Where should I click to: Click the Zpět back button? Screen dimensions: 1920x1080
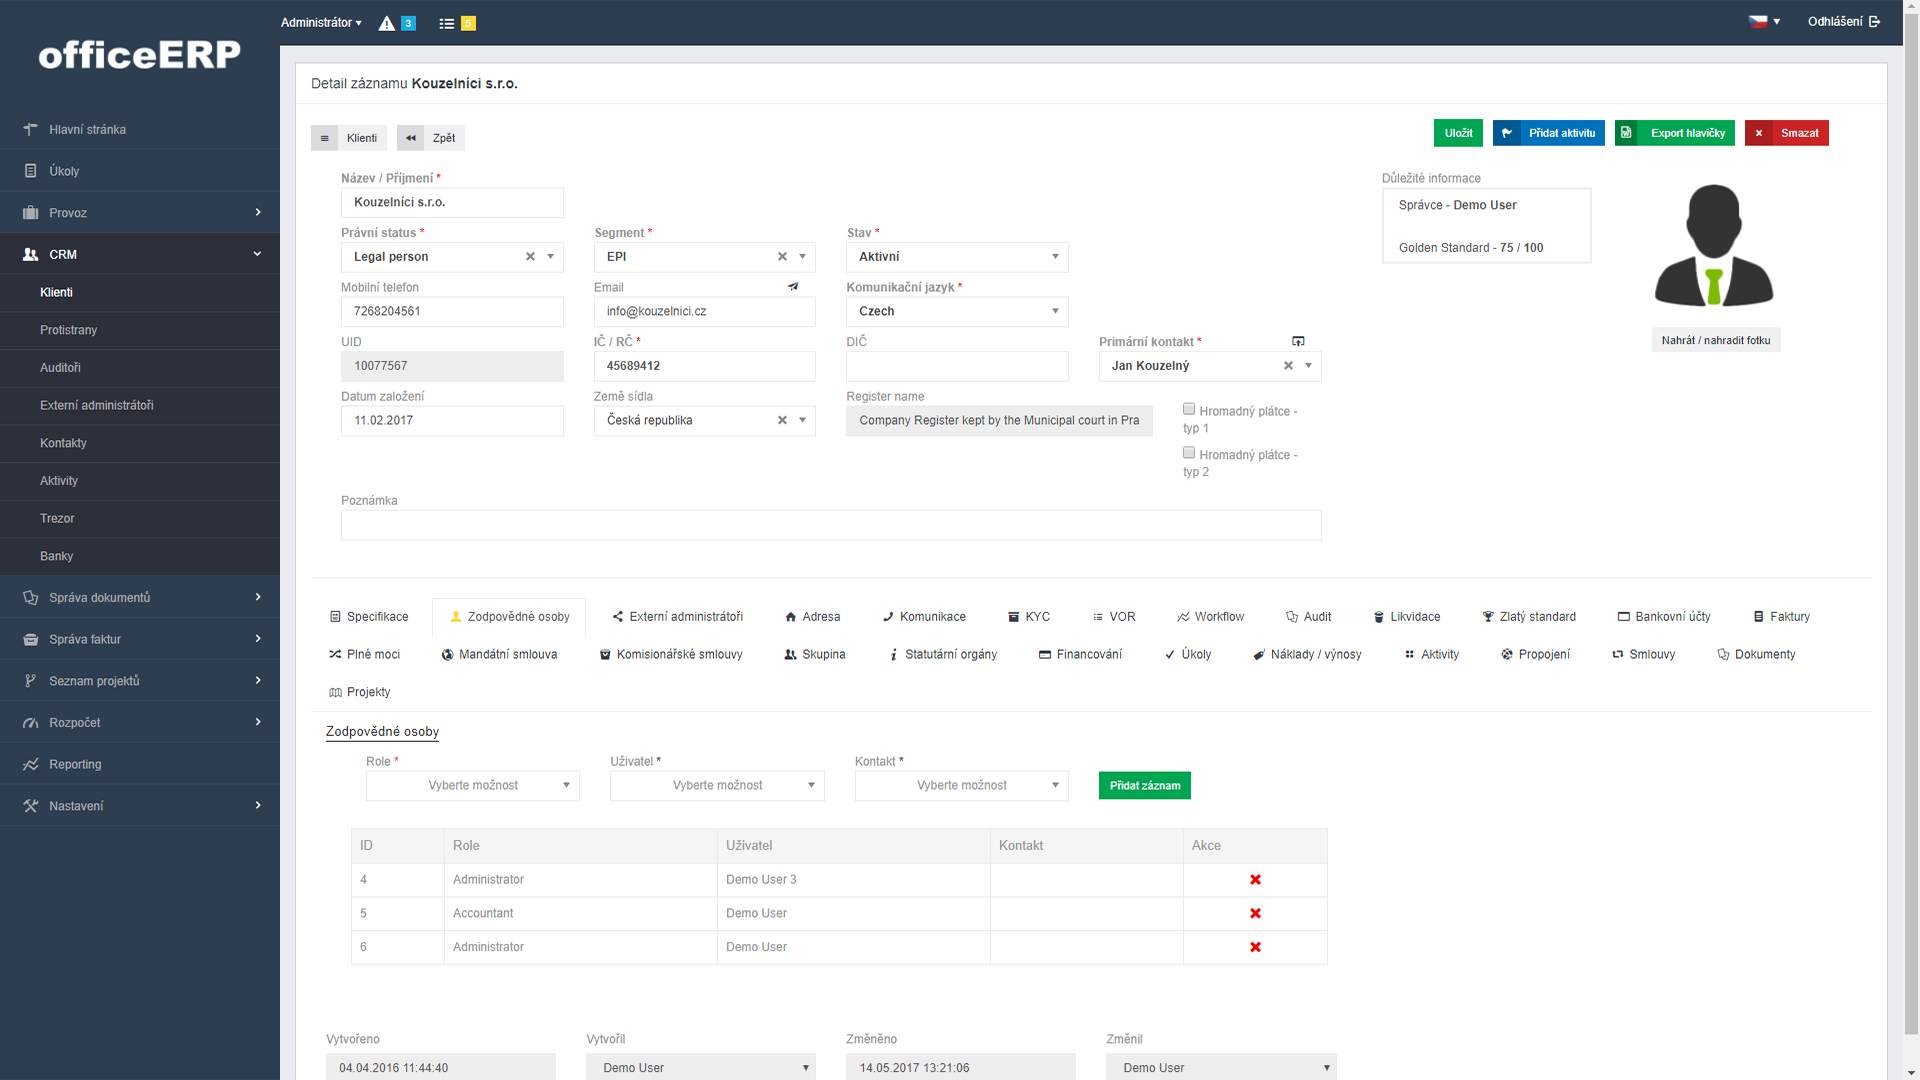431,138
